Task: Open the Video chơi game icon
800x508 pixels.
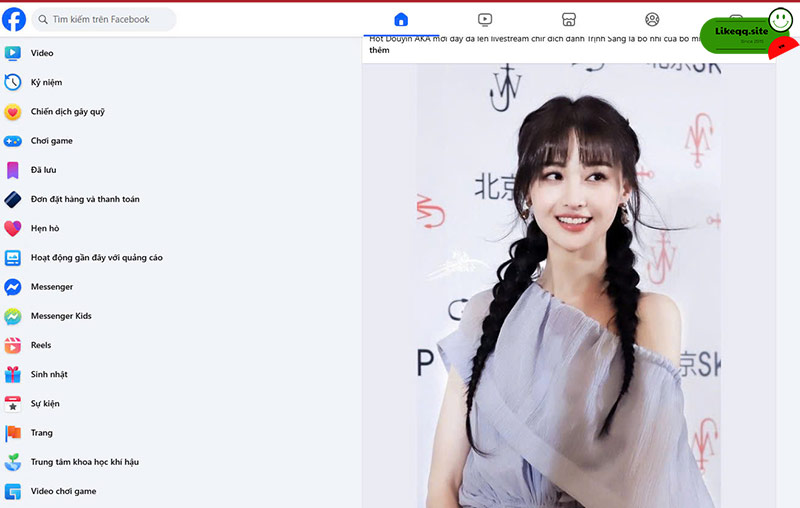Action: tap(13, 492)
